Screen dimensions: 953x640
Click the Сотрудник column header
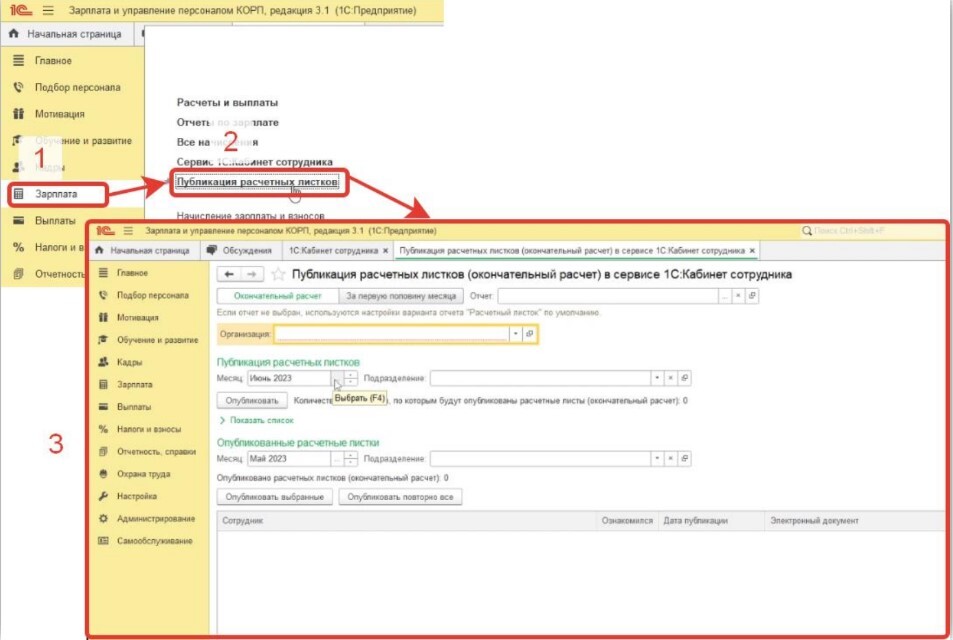tap(407, 521)
